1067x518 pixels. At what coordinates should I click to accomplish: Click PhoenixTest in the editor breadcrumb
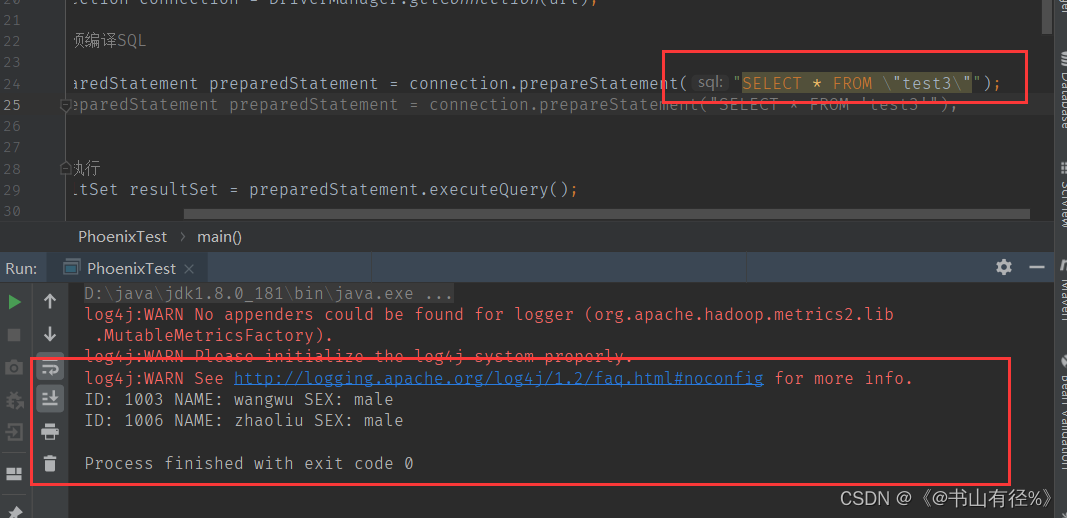[x=122, y=237]
